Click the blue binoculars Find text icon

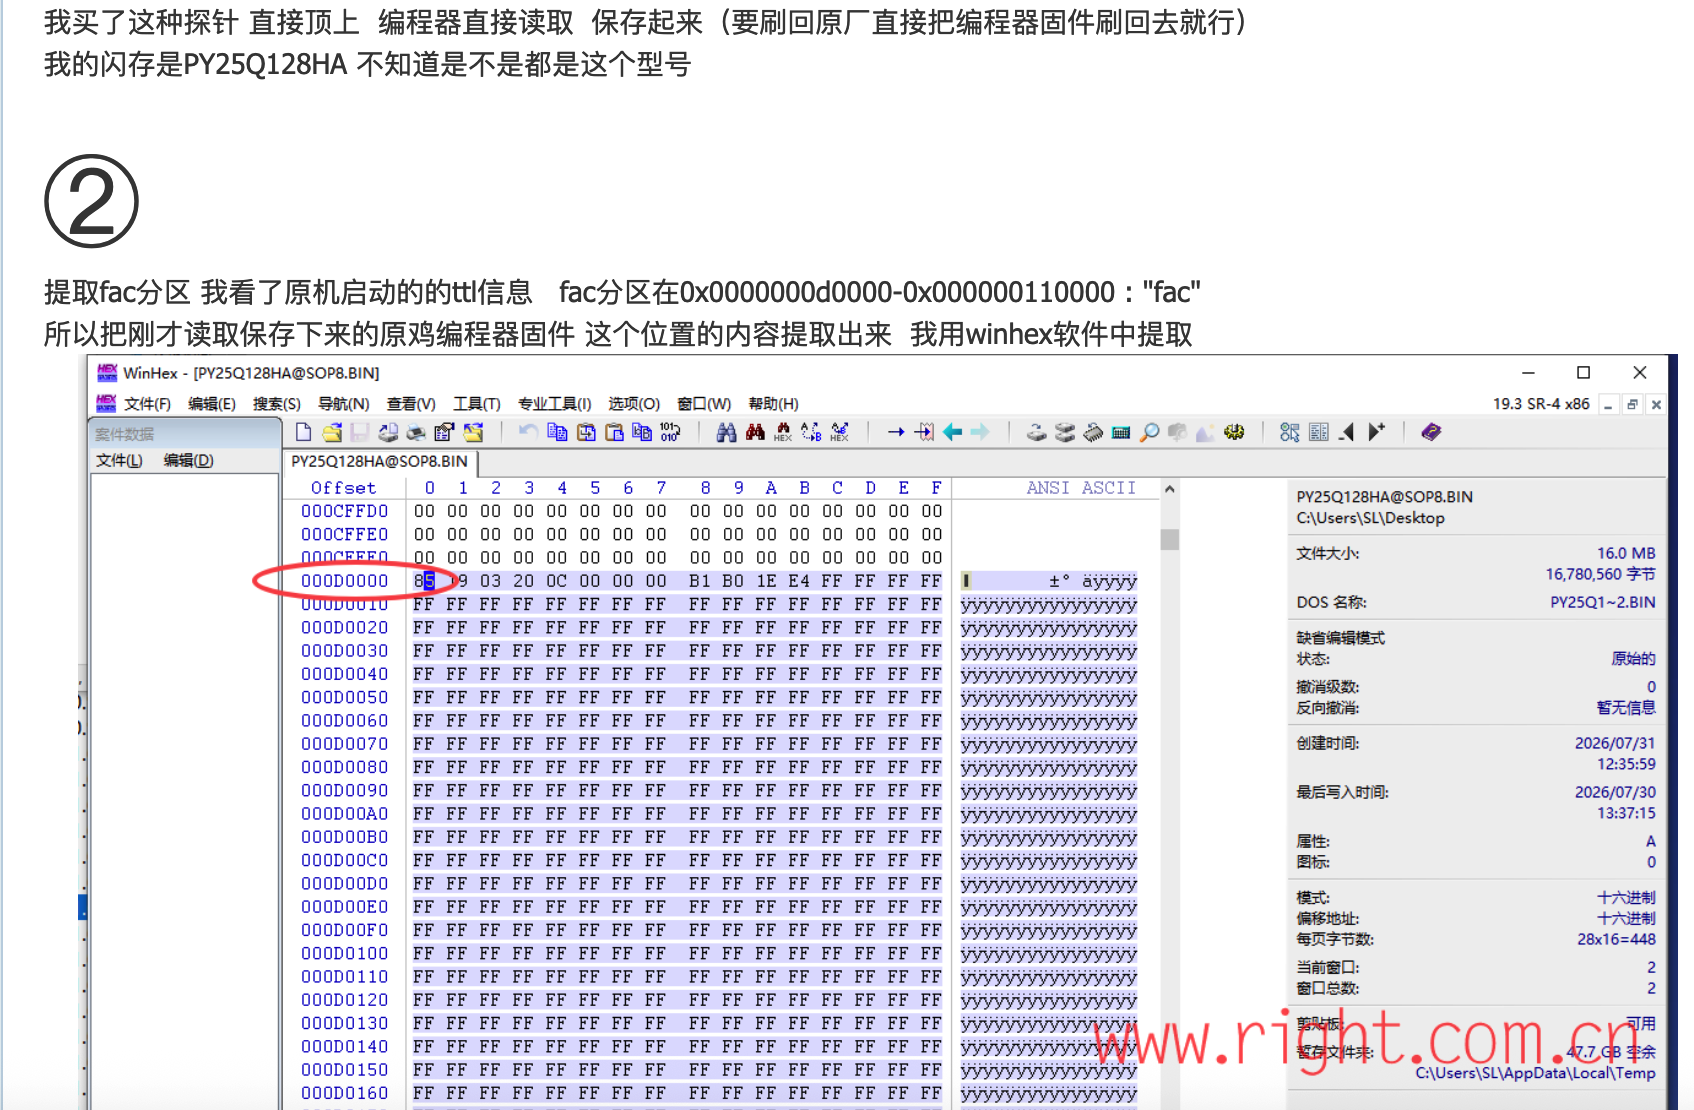(727, 432)
